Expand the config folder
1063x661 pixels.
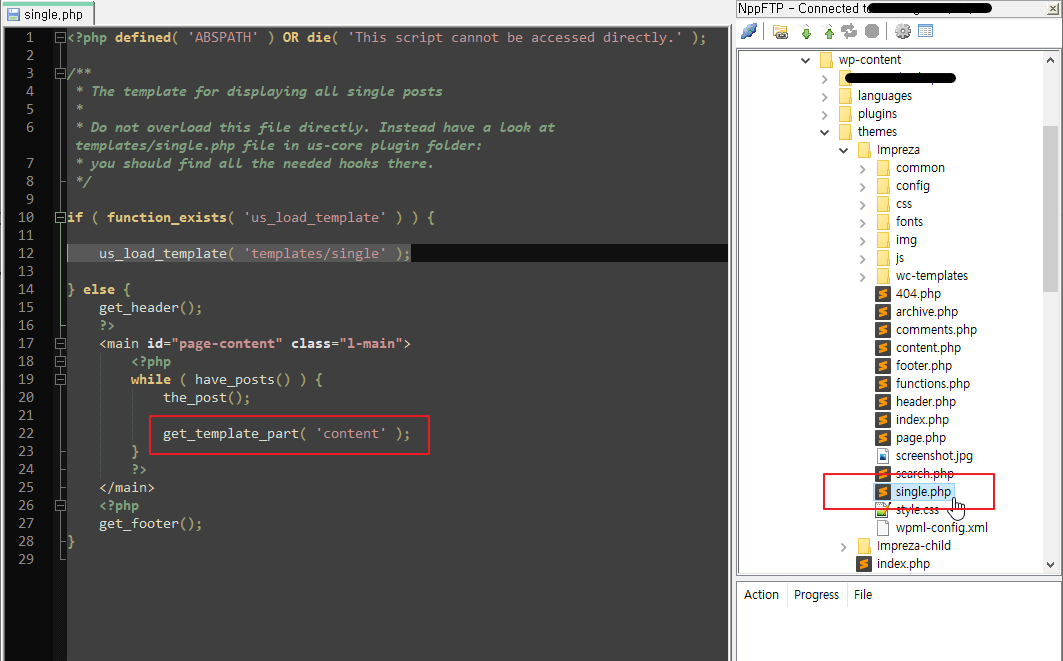pyautogui.click(x=862, y=186)
